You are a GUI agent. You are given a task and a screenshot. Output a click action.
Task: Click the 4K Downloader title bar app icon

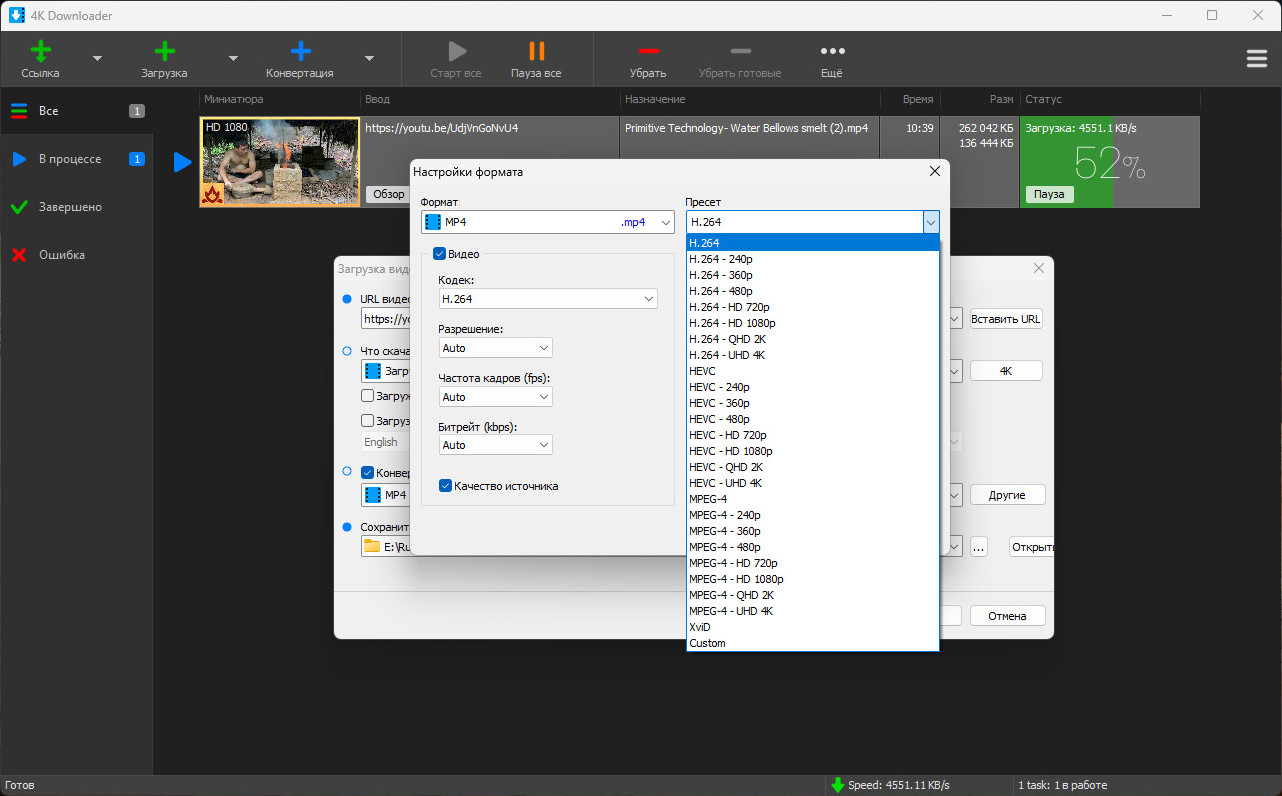16,15
